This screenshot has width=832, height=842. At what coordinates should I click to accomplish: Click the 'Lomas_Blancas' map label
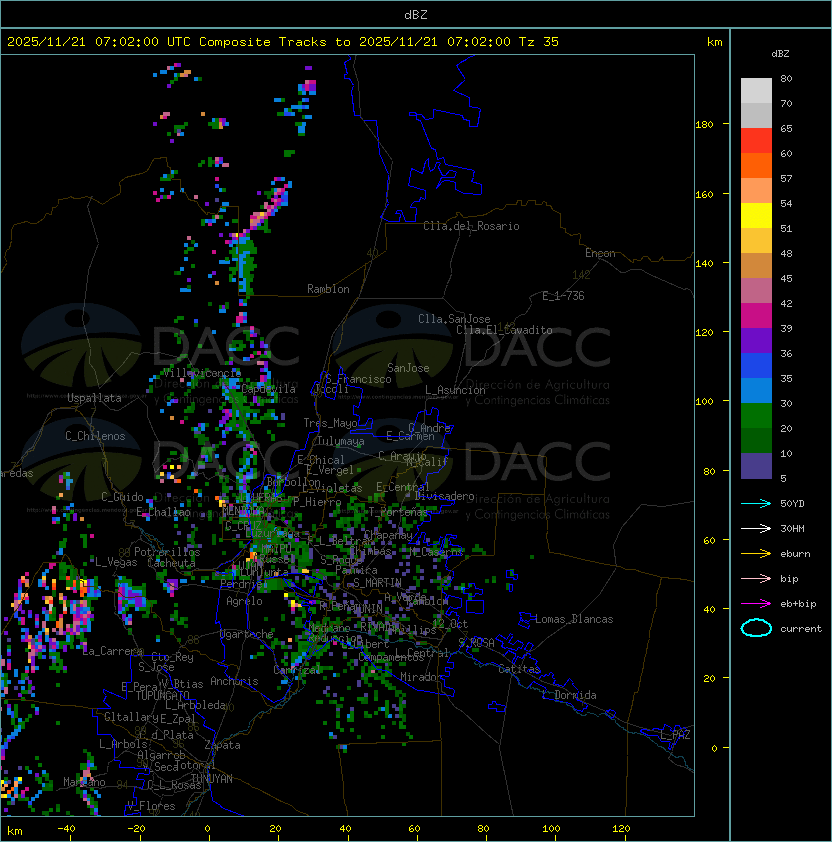tap(574, 620)
